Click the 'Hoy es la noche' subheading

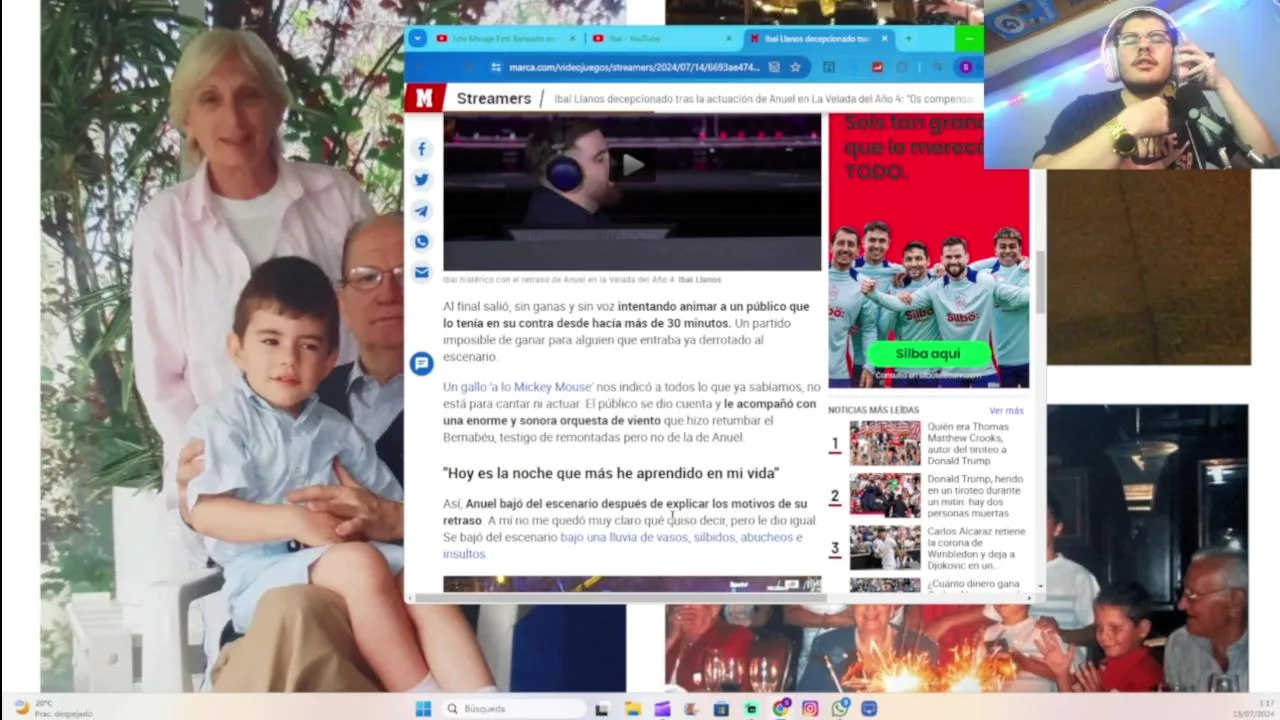[x=611, y=473]
